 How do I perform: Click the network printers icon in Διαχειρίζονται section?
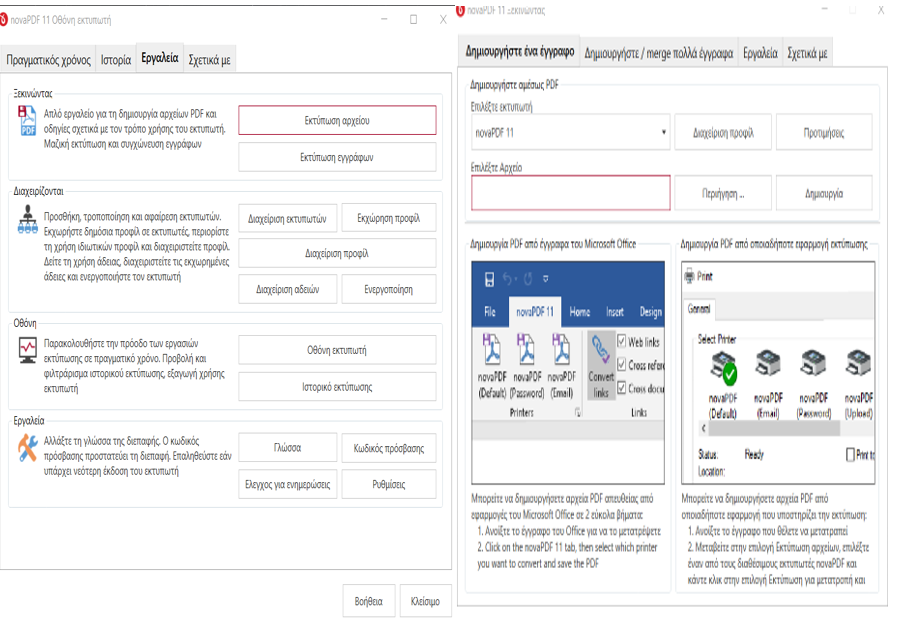(27, 220)
